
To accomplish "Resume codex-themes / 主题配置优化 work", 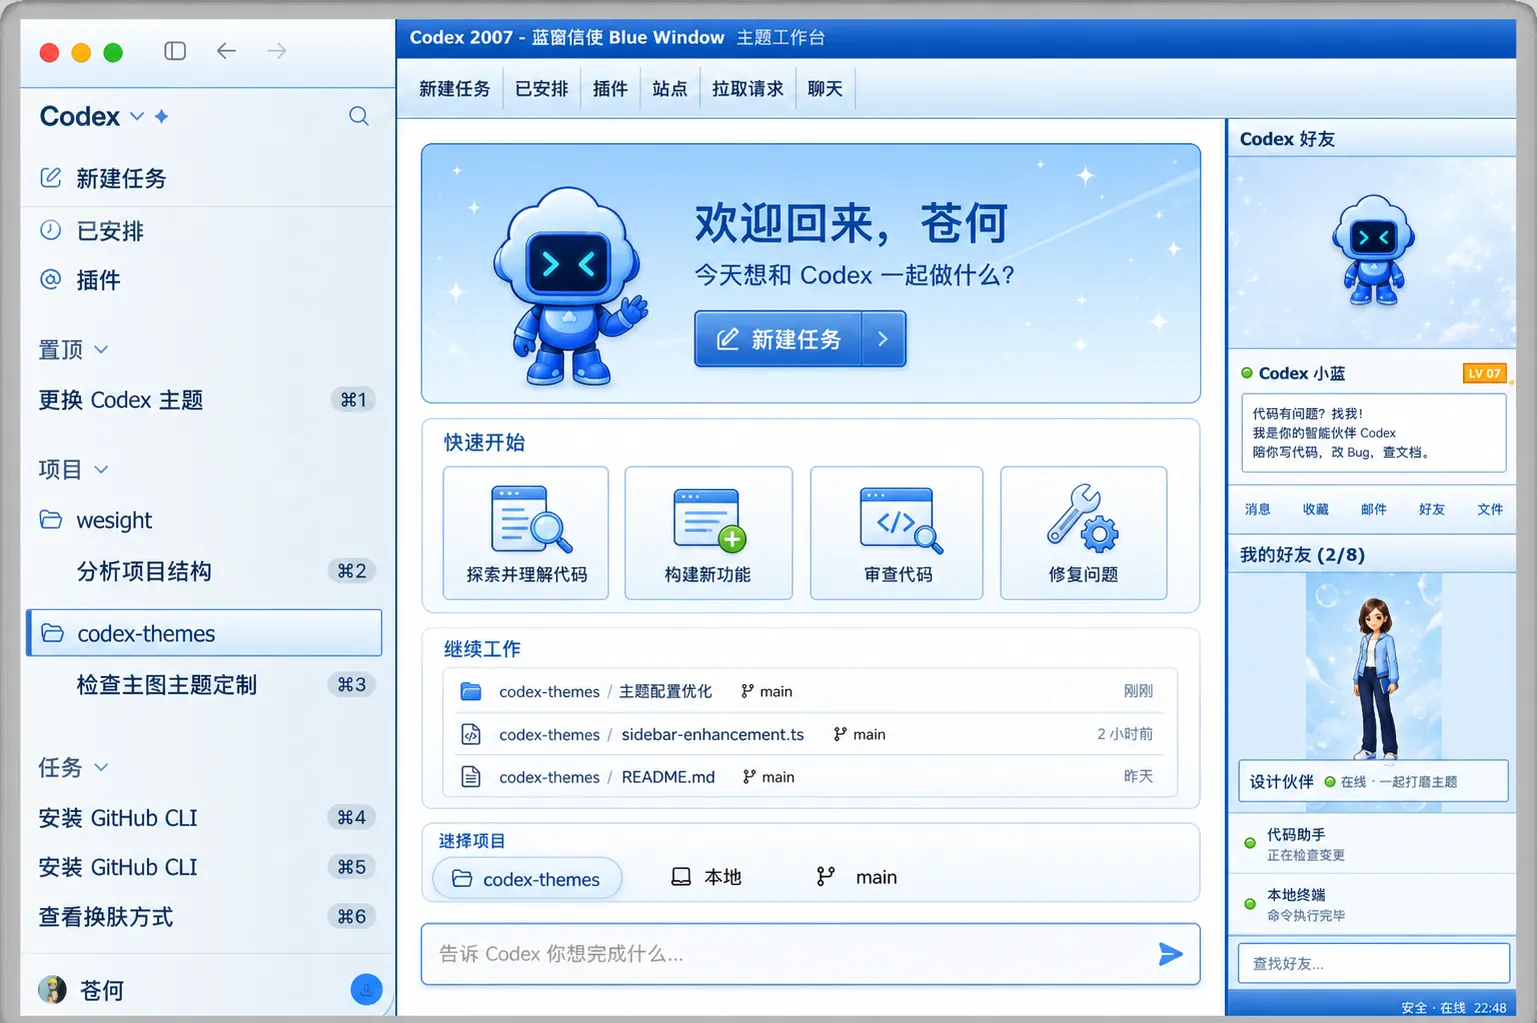I will (810, 691).
